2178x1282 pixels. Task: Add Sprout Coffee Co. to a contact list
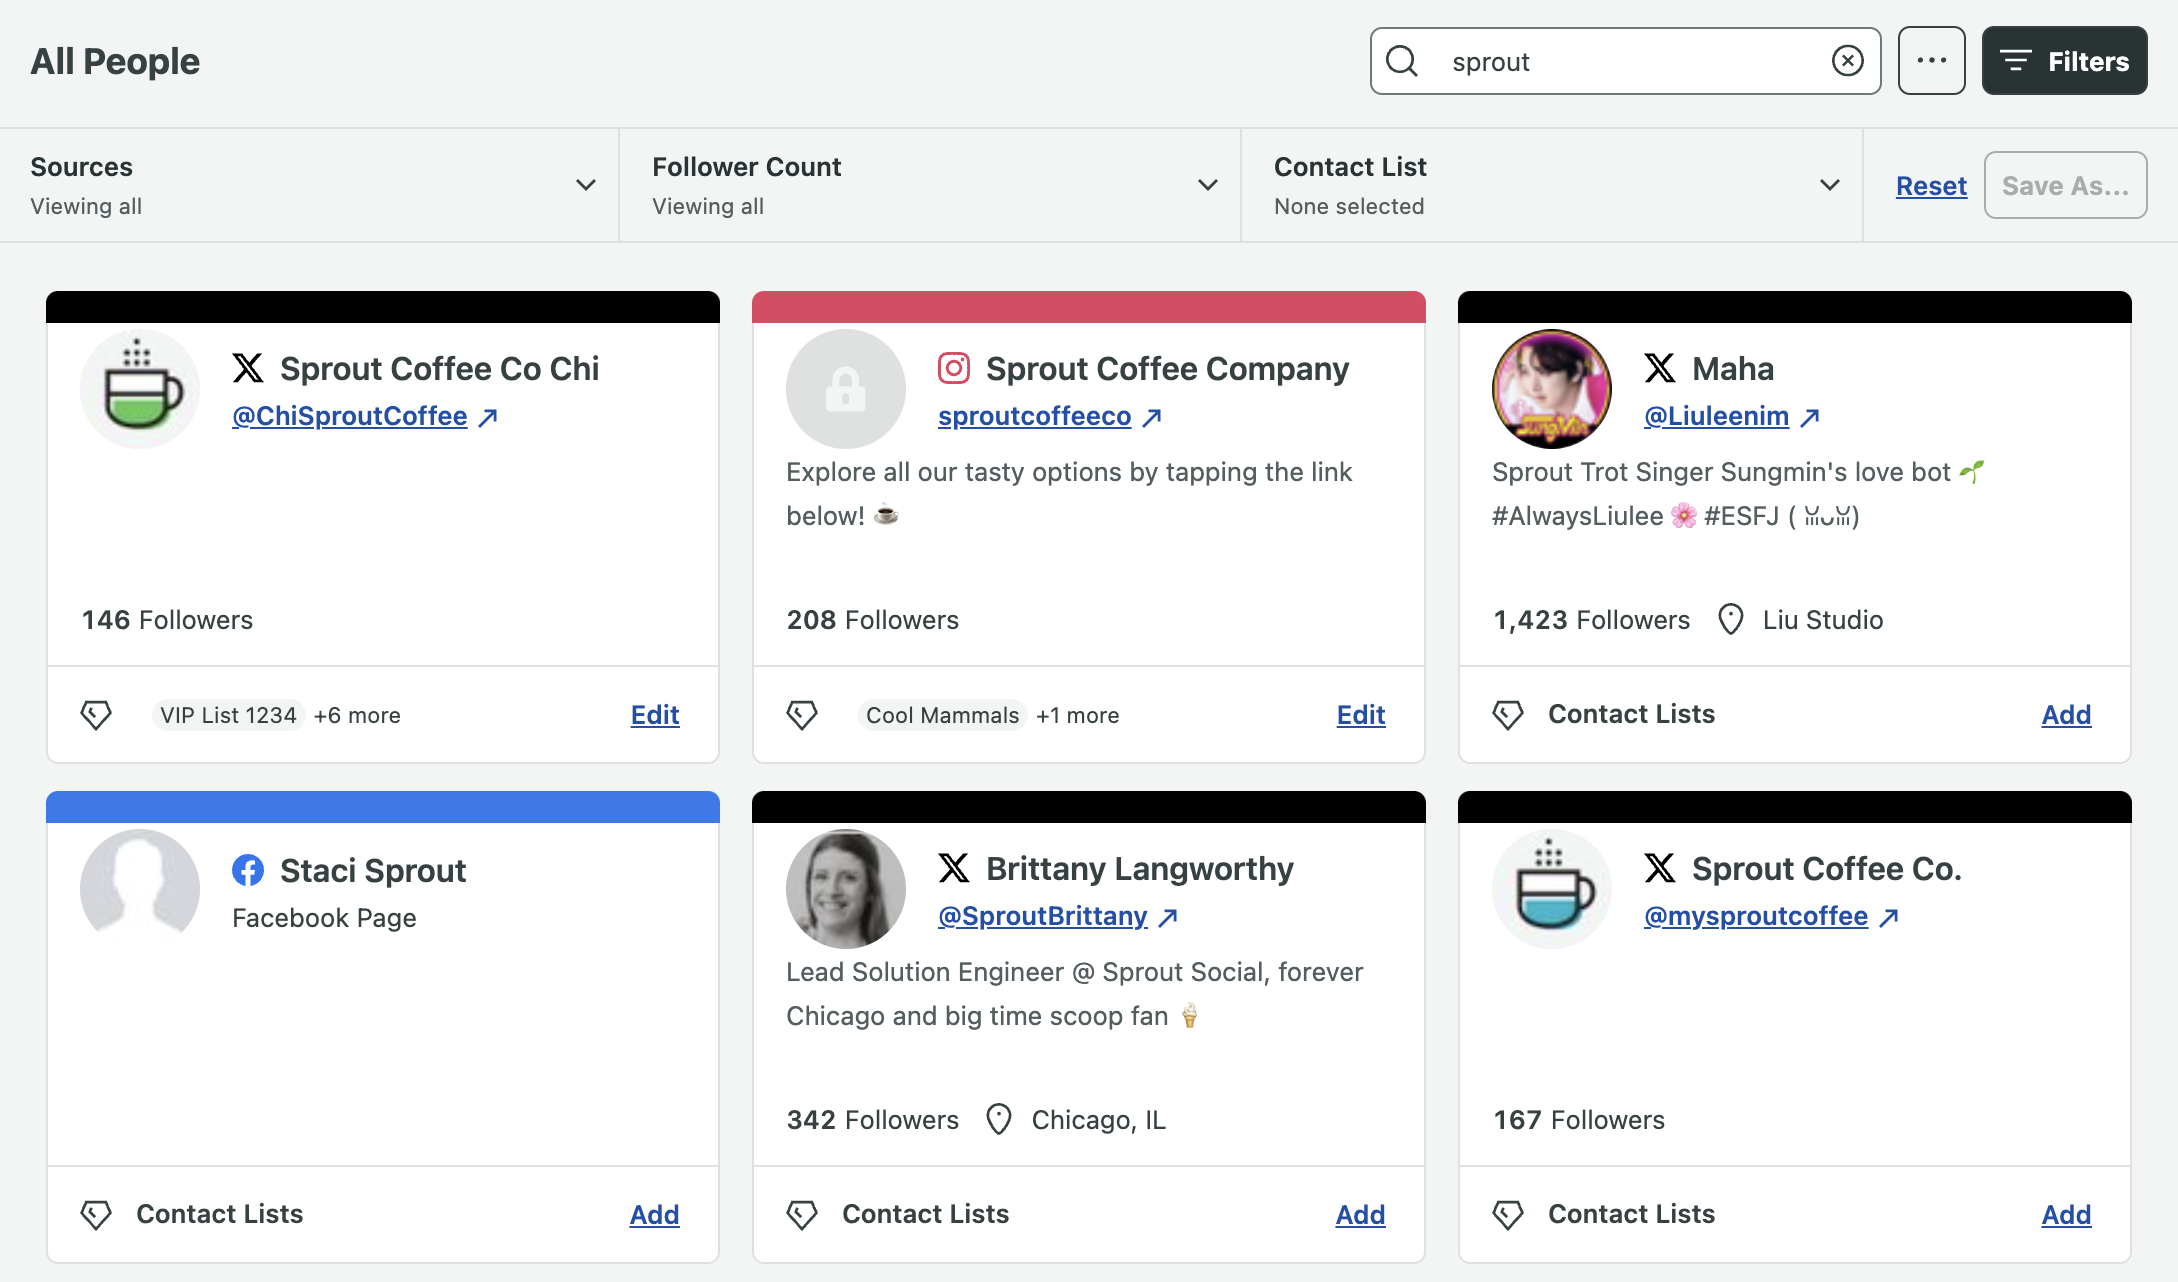2066,1215
